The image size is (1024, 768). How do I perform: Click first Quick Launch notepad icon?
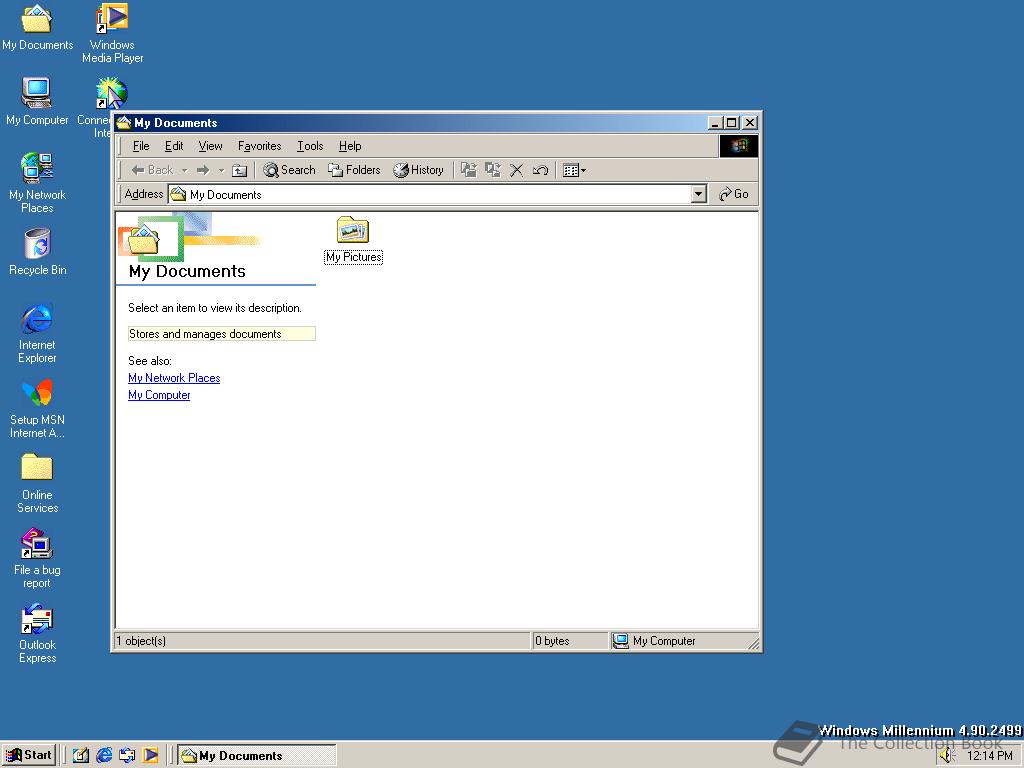80,755
